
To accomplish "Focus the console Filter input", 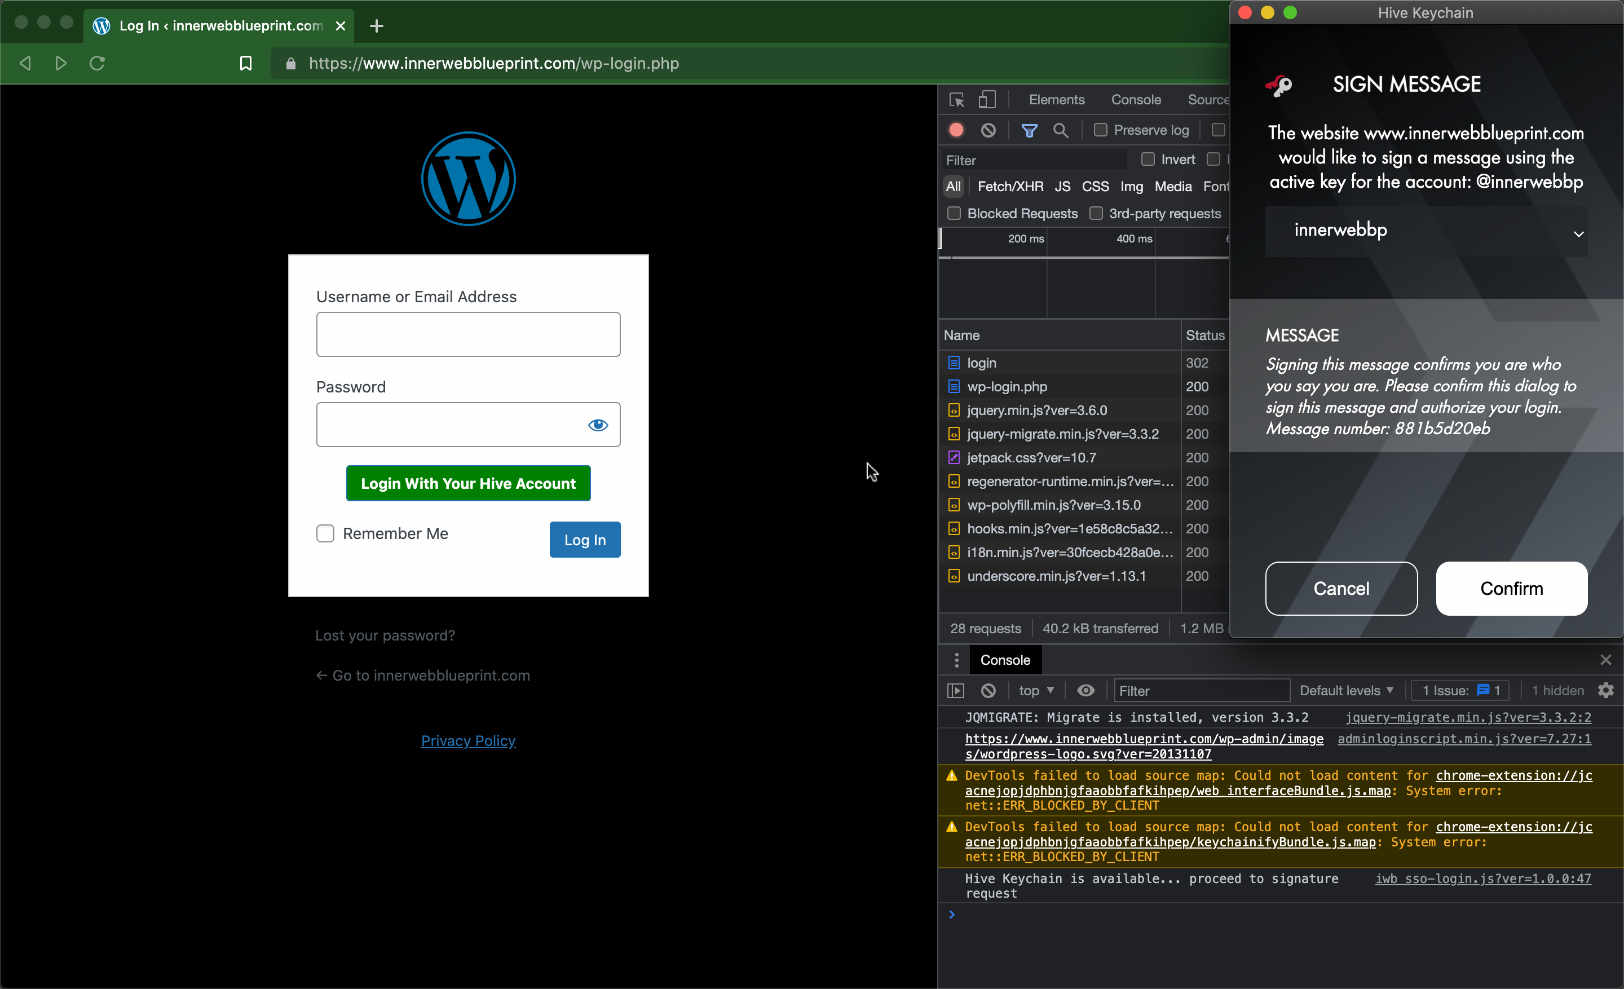I will (x=1201, y=691).
